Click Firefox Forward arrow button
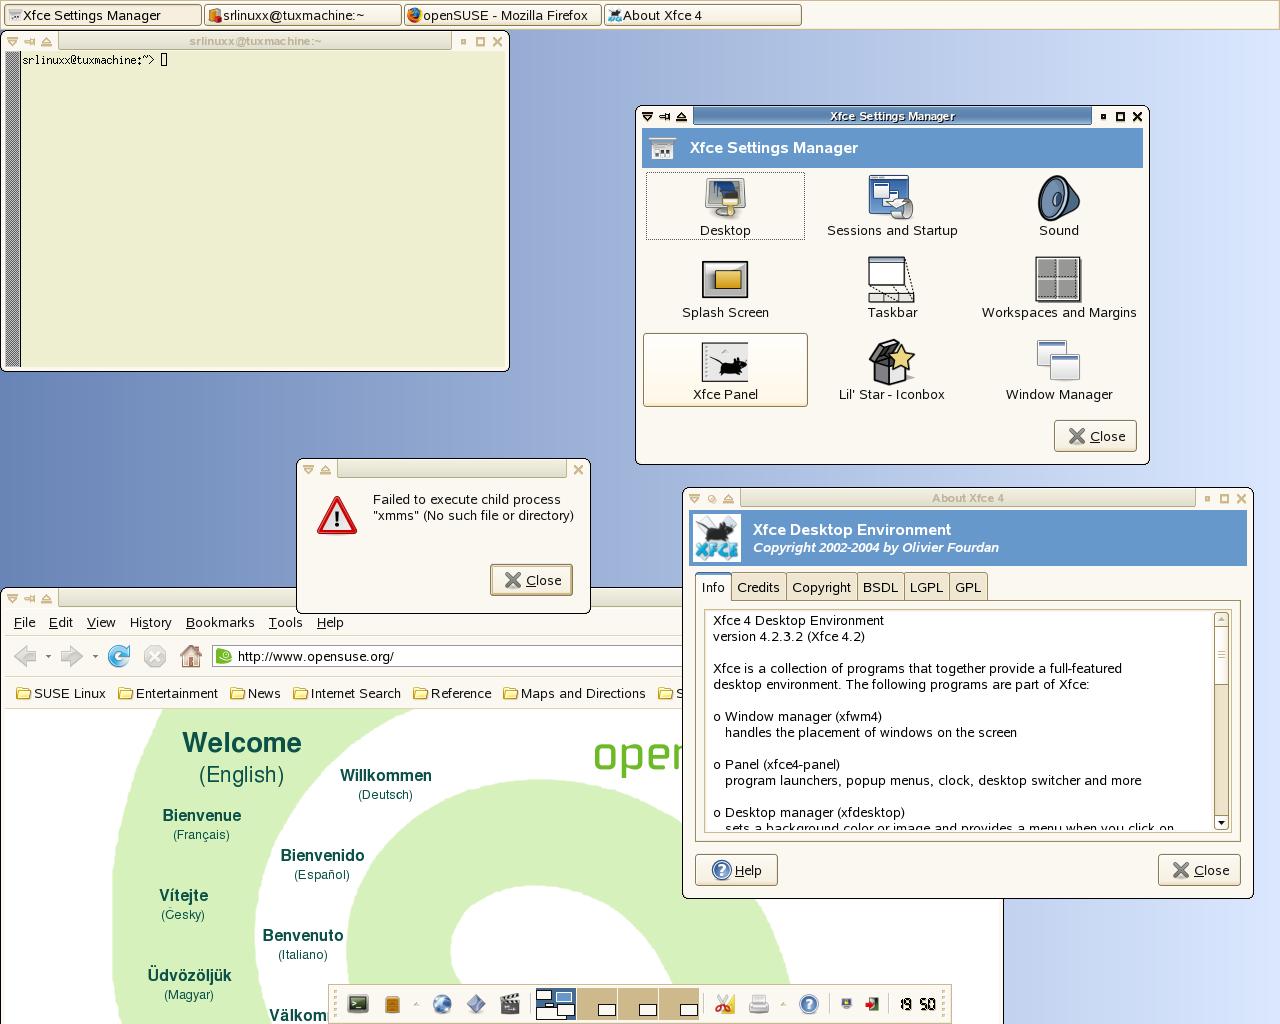The width and height of the screenshot is (1280, 1024). tap(71, 656)
